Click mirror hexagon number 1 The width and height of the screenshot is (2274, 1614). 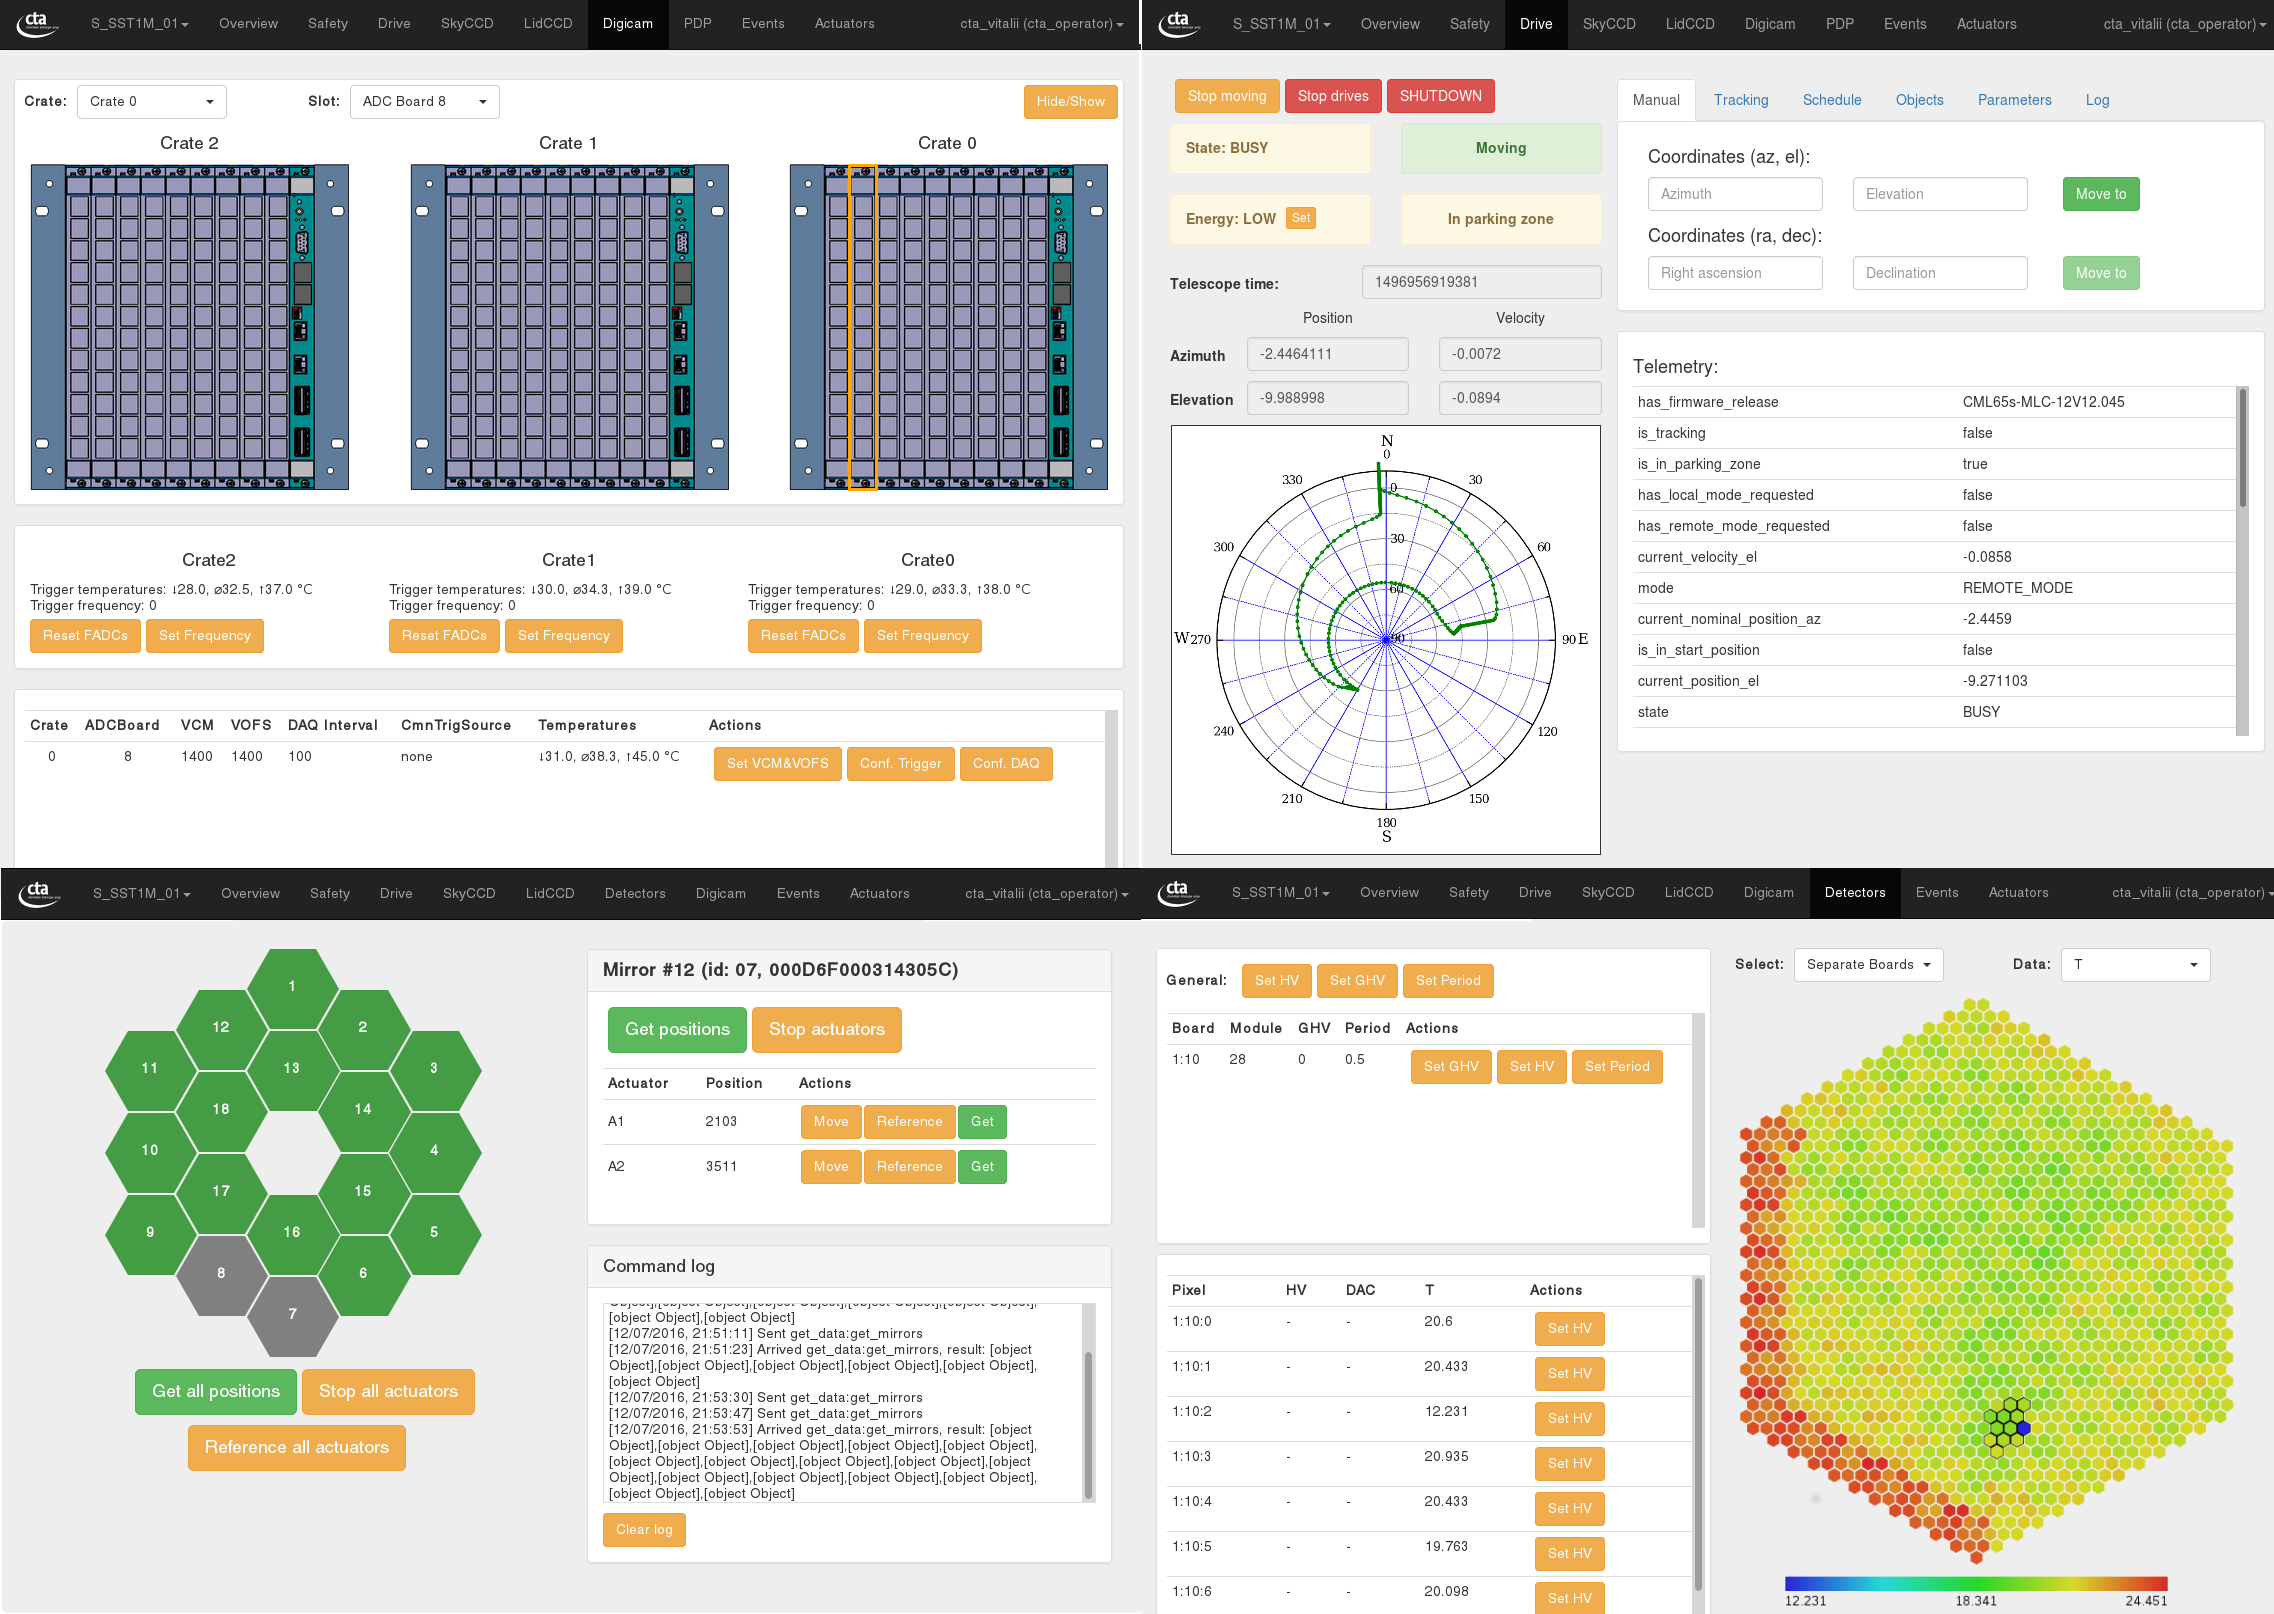coord(291,986)
